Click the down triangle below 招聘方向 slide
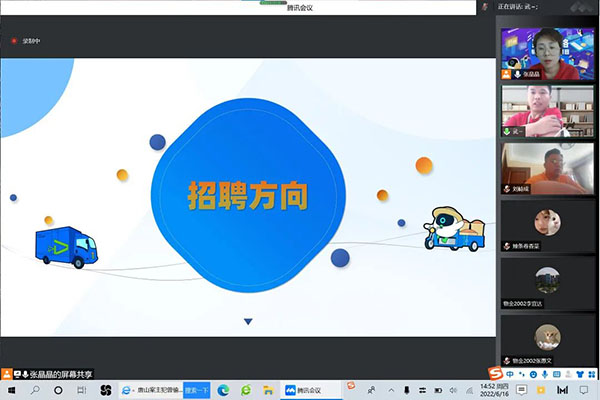 point(248,322)
